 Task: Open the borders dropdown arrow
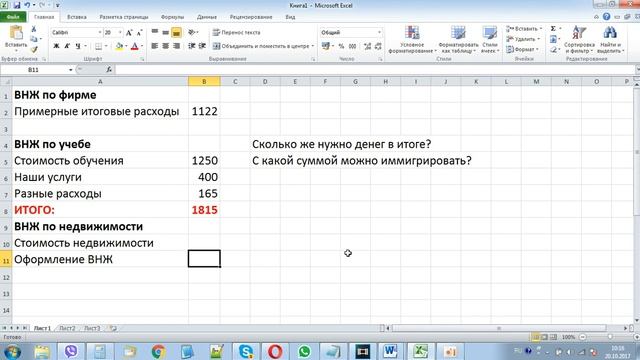pyautogui.click(x=106, y=46)
